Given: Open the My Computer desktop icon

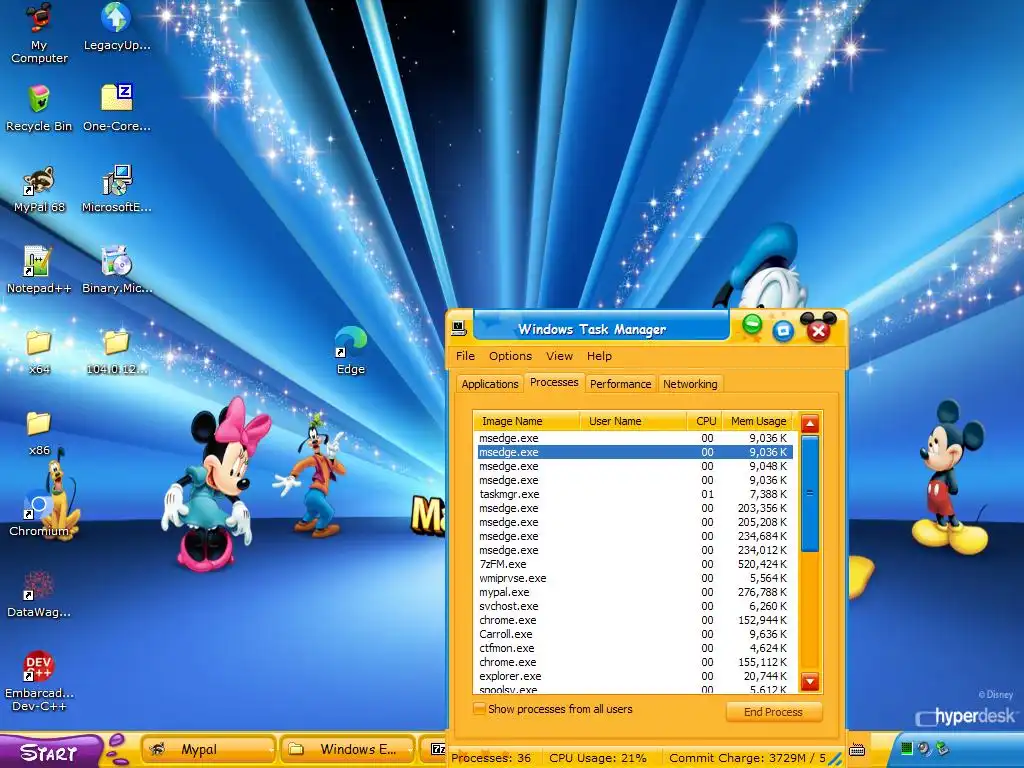Looking at the screenshot, I should pyautogui.click(x=39, y=33).
